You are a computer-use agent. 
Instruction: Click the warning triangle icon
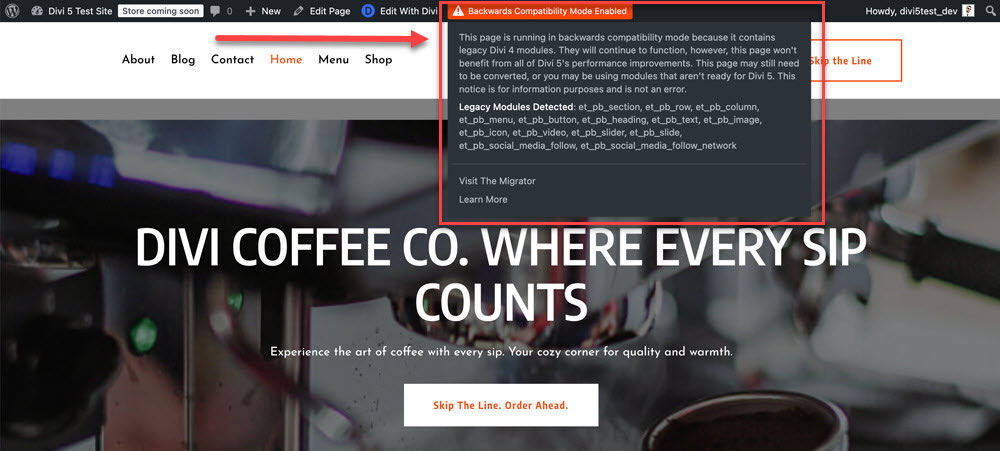coord(457,11)
